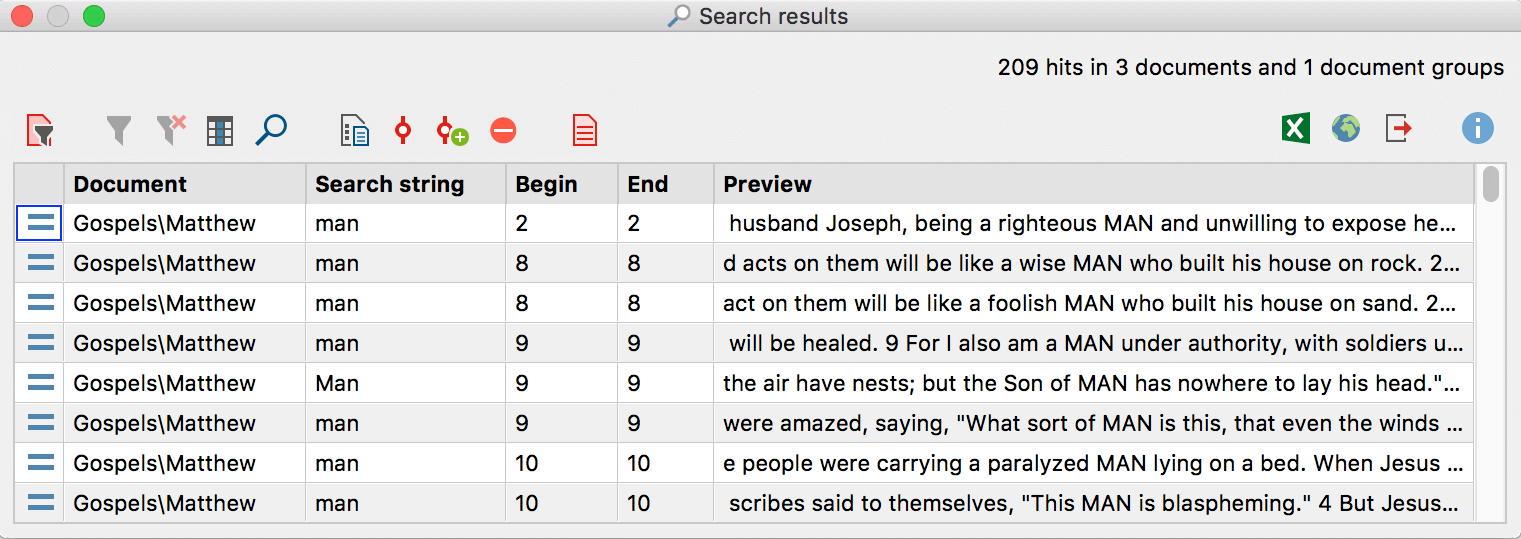The height and width of the screenshot is (539, 1521).
Task: Select the row previewing 'foolish MAN'
Action: [x=743, y=303]
